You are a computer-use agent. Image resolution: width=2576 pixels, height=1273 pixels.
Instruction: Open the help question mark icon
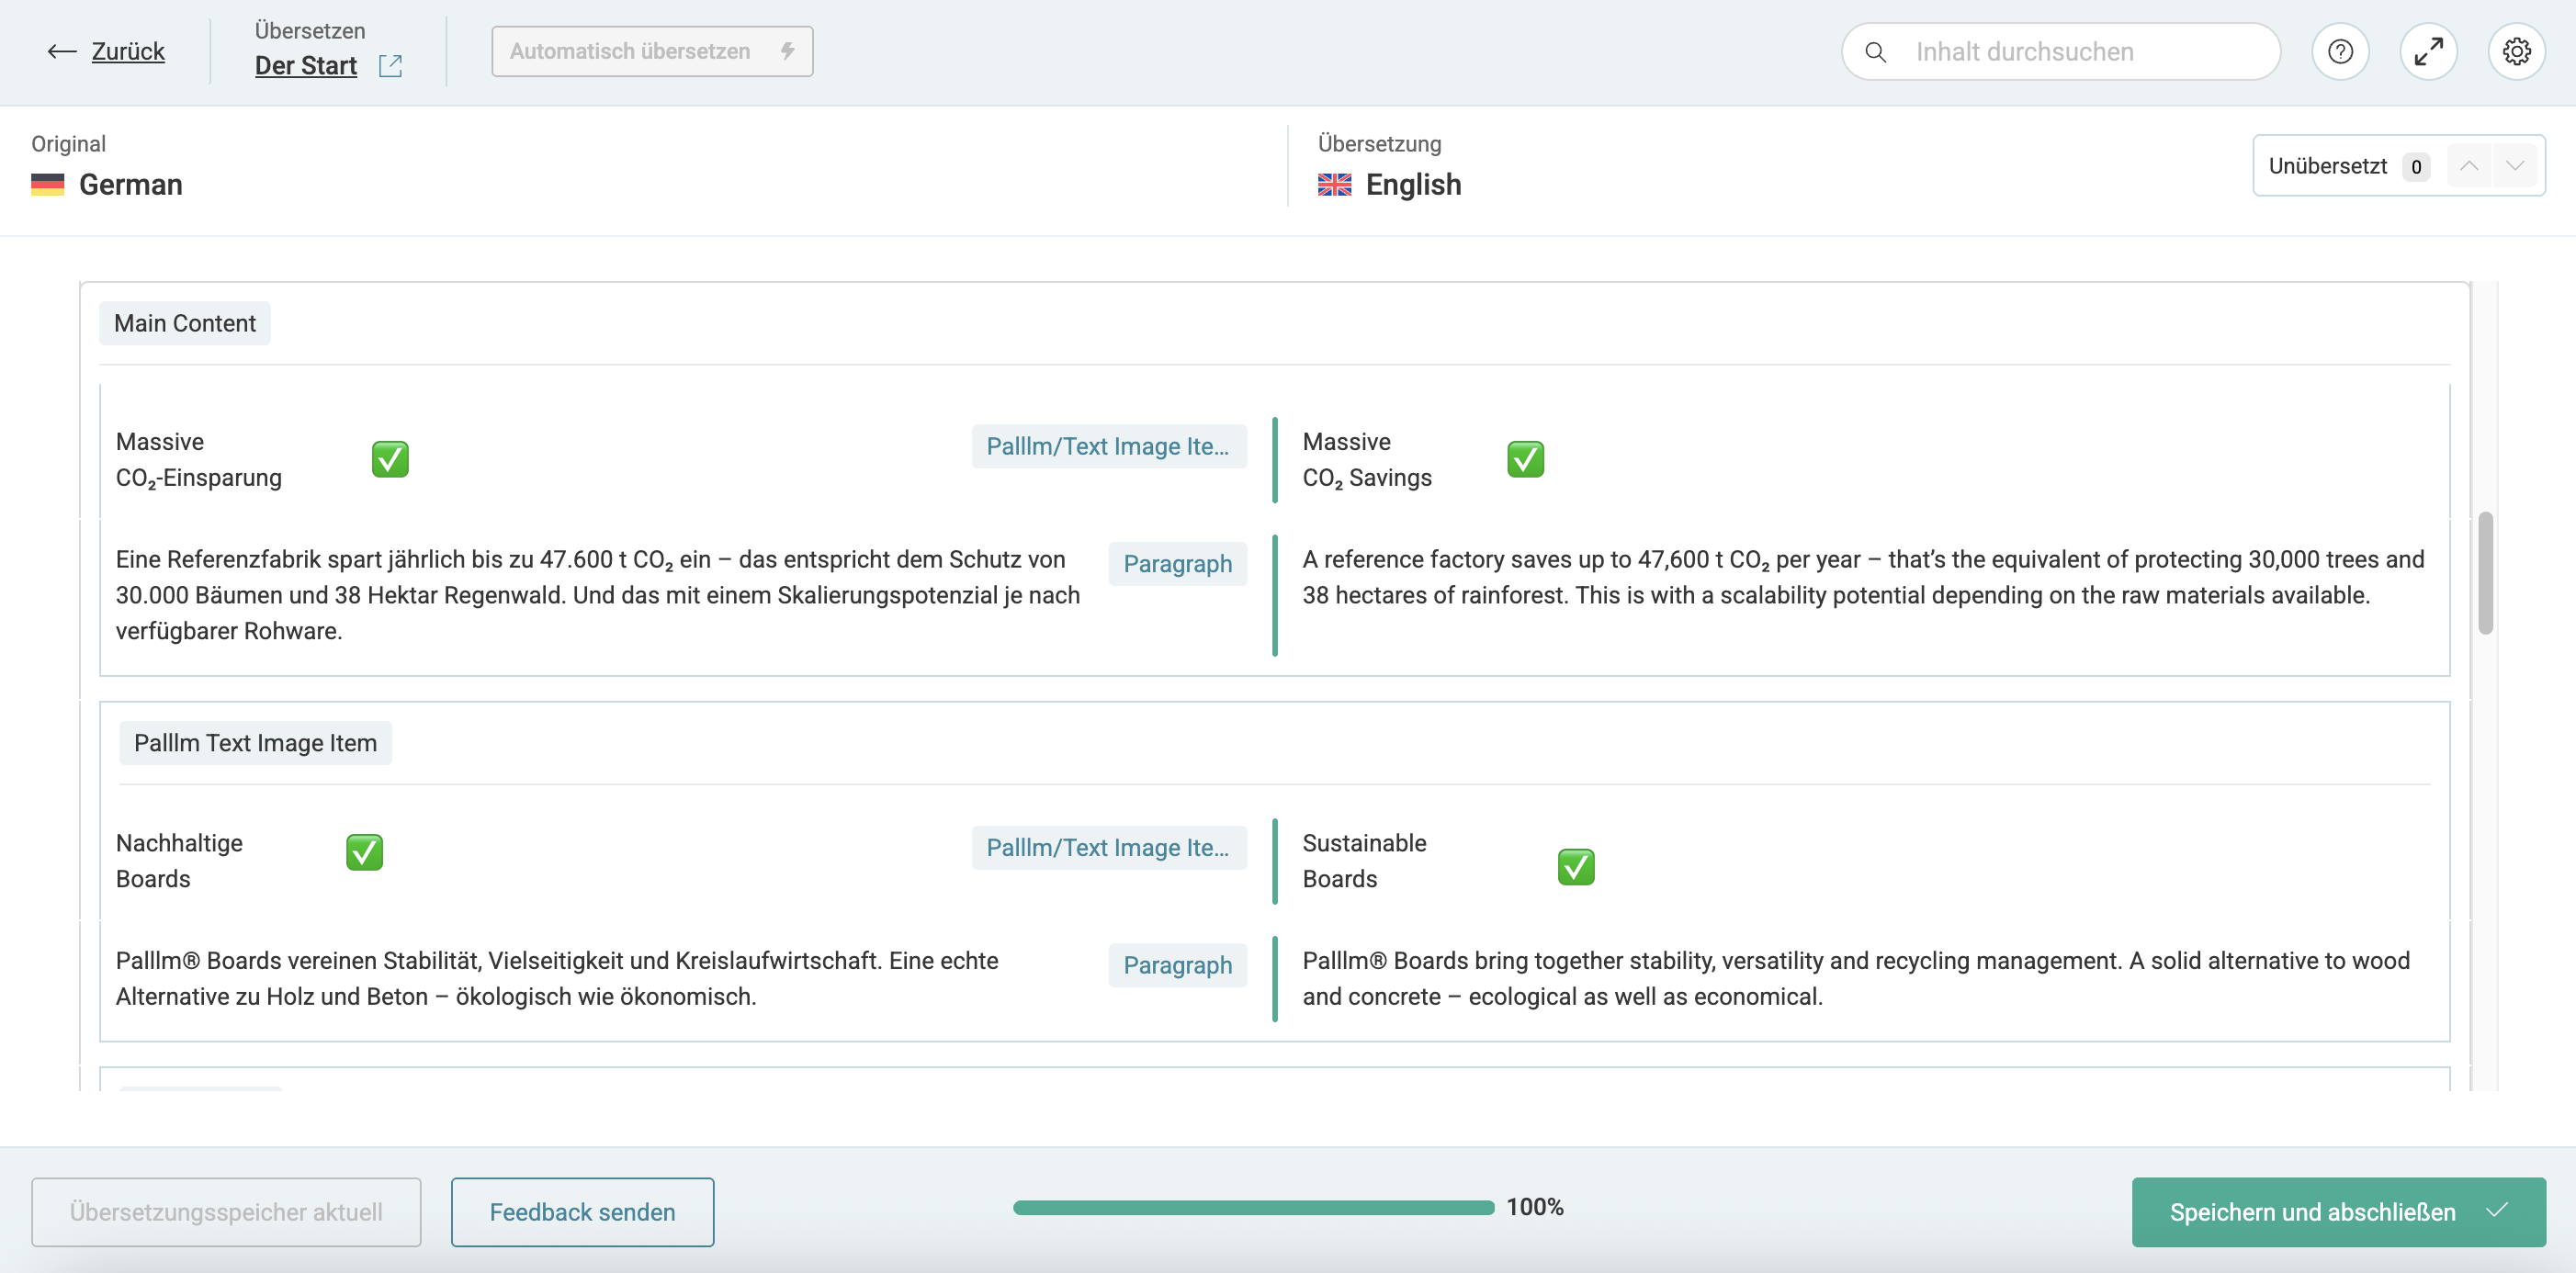tap(2339, 52)
